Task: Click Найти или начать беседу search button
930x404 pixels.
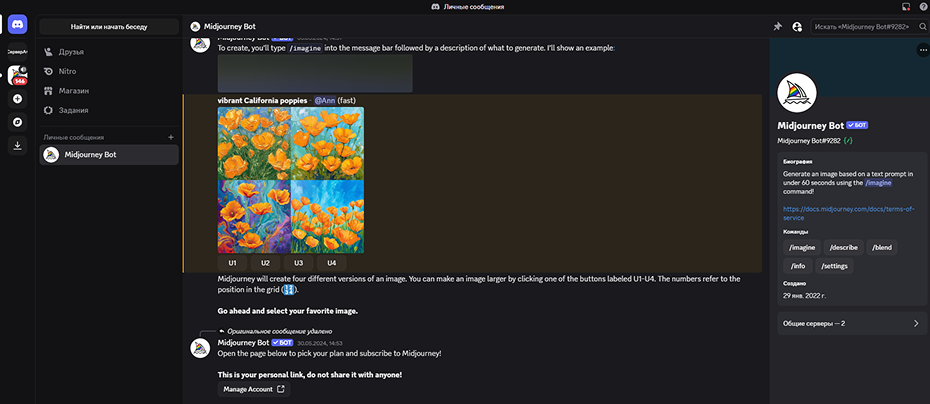Action: 109,27
